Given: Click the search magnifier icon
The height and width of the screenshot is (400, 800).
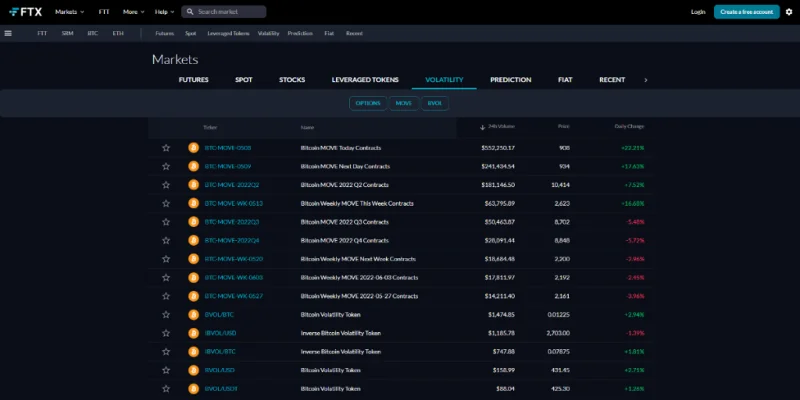Looking at the screenshot, I should coord(190,12).
